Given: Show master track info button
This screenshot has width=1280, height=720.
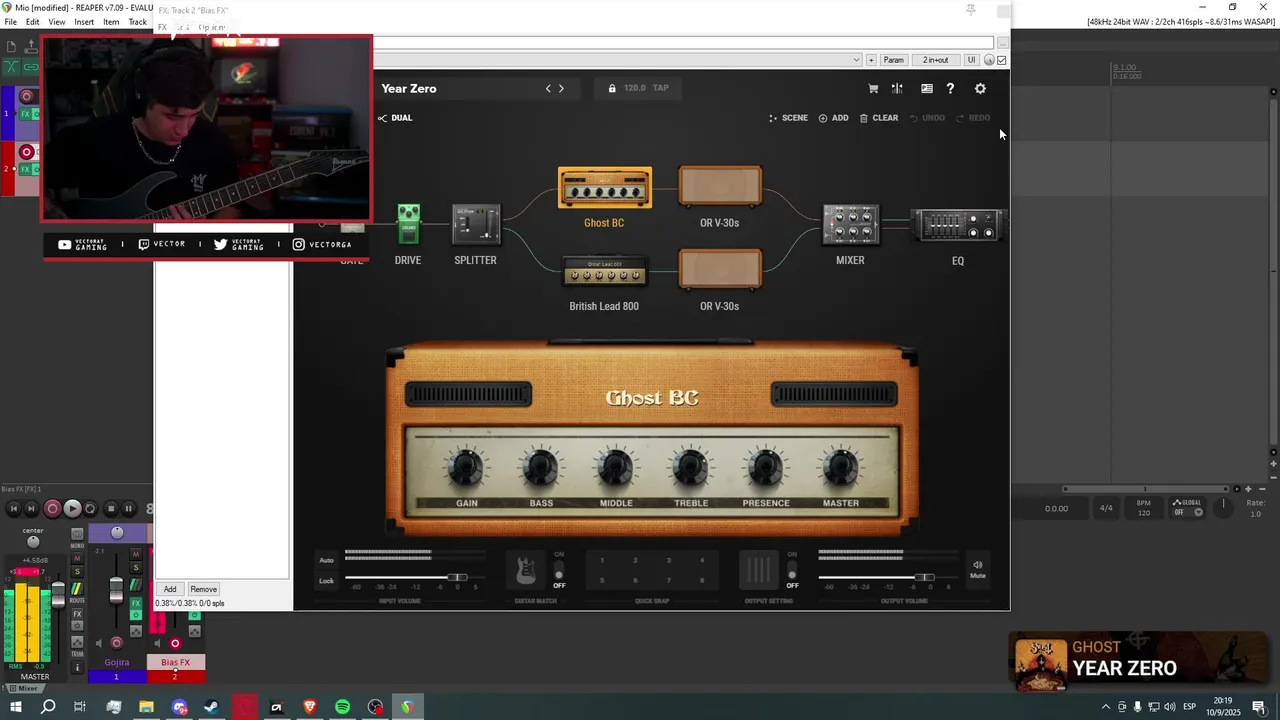Looking at the screenshot, I should [77, 667].
